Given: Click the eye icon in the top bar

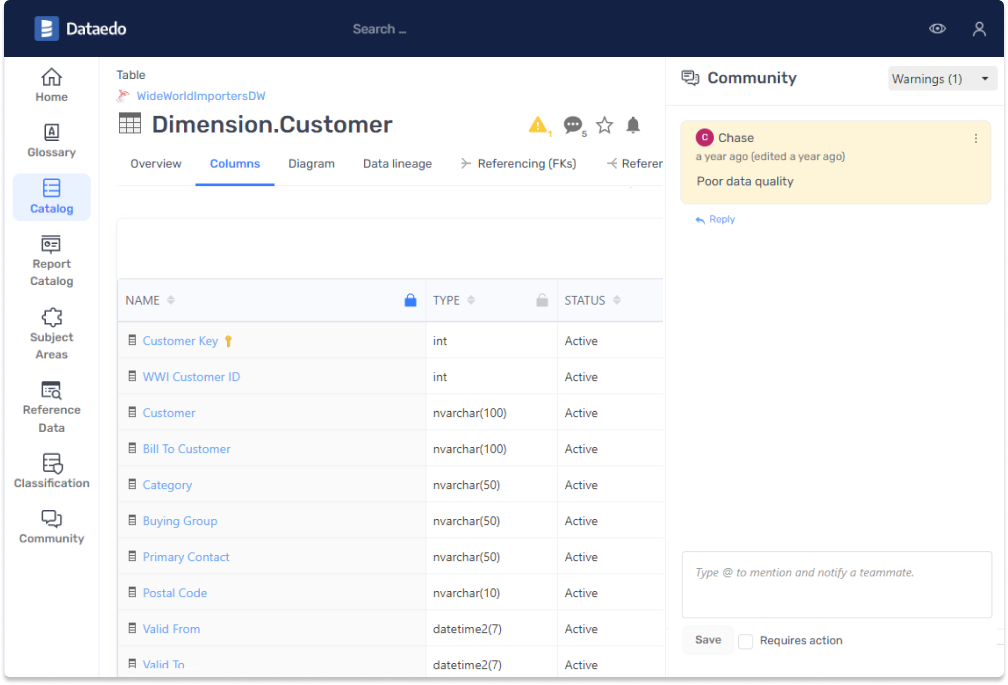Looking at the screenshot, I should click(x=937, y=28).
